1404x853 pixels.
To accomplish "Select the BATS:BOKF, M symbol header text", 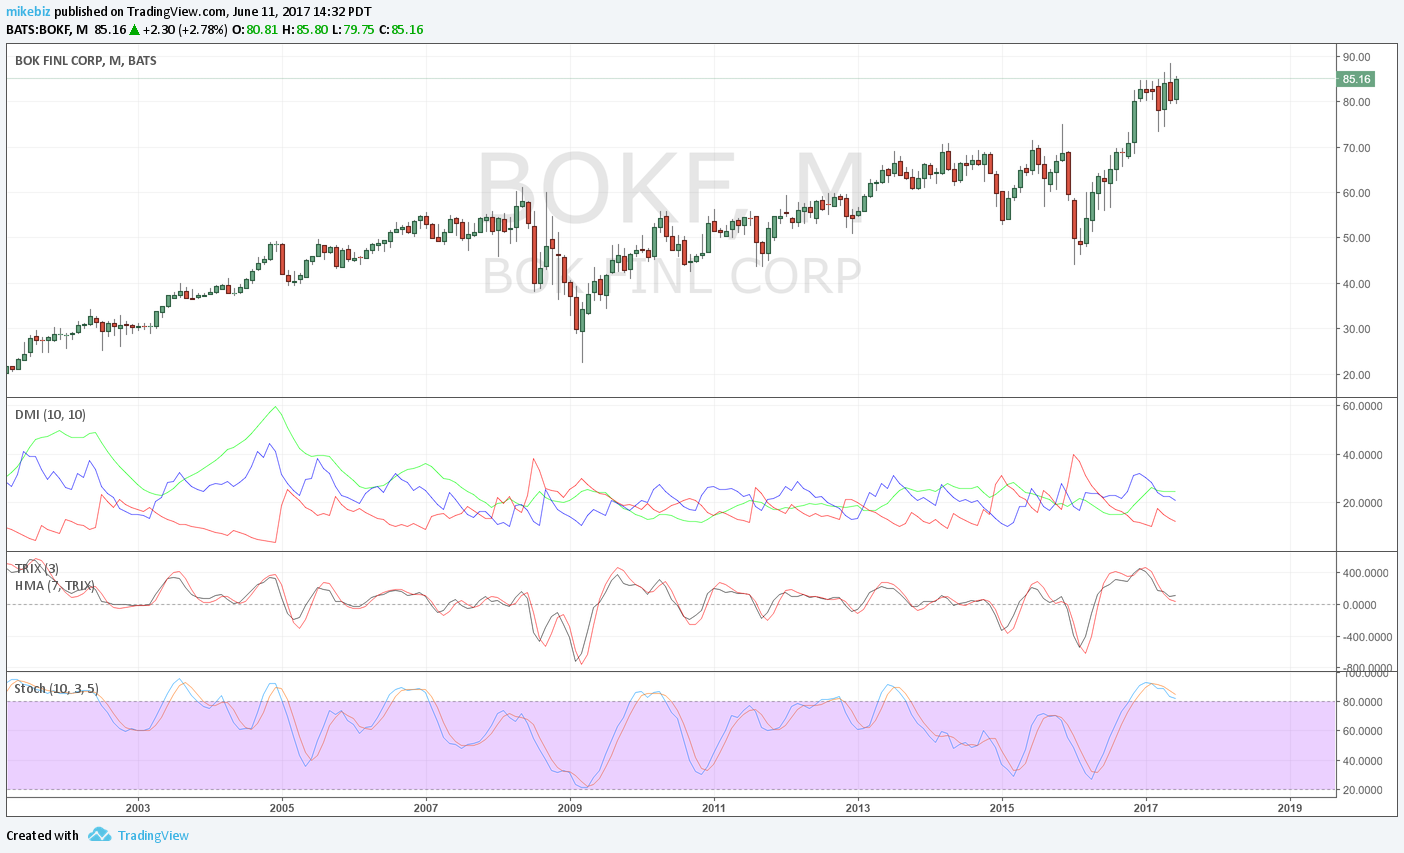I will point(47,29).
